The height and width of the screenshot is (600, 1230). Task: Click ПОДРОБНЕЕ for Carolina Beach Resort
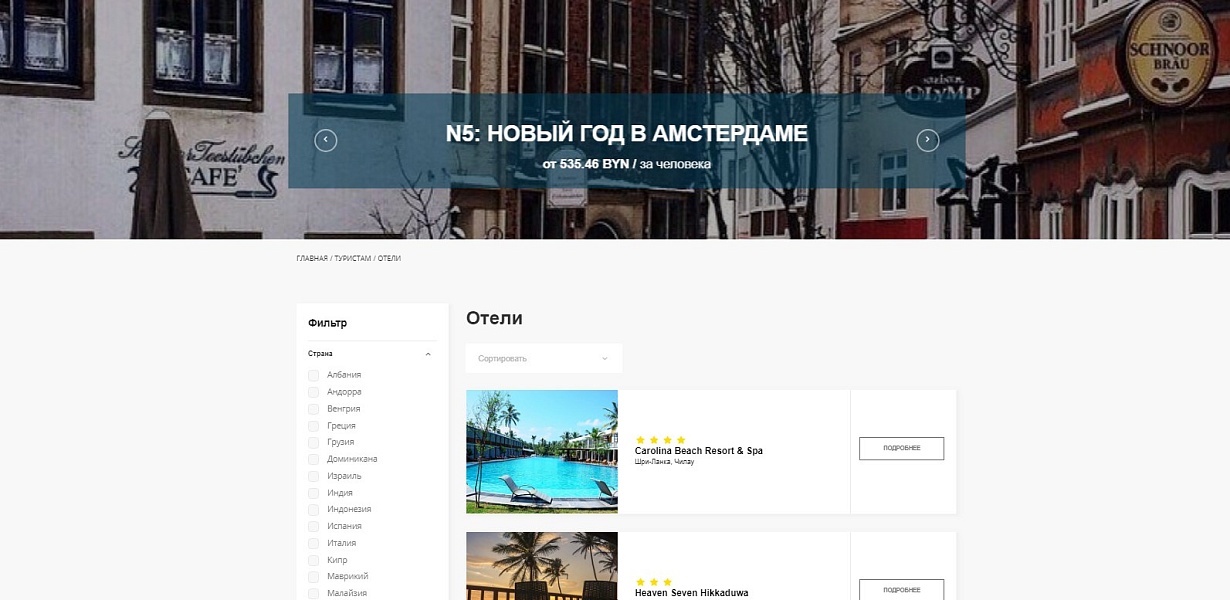point(901,448)
